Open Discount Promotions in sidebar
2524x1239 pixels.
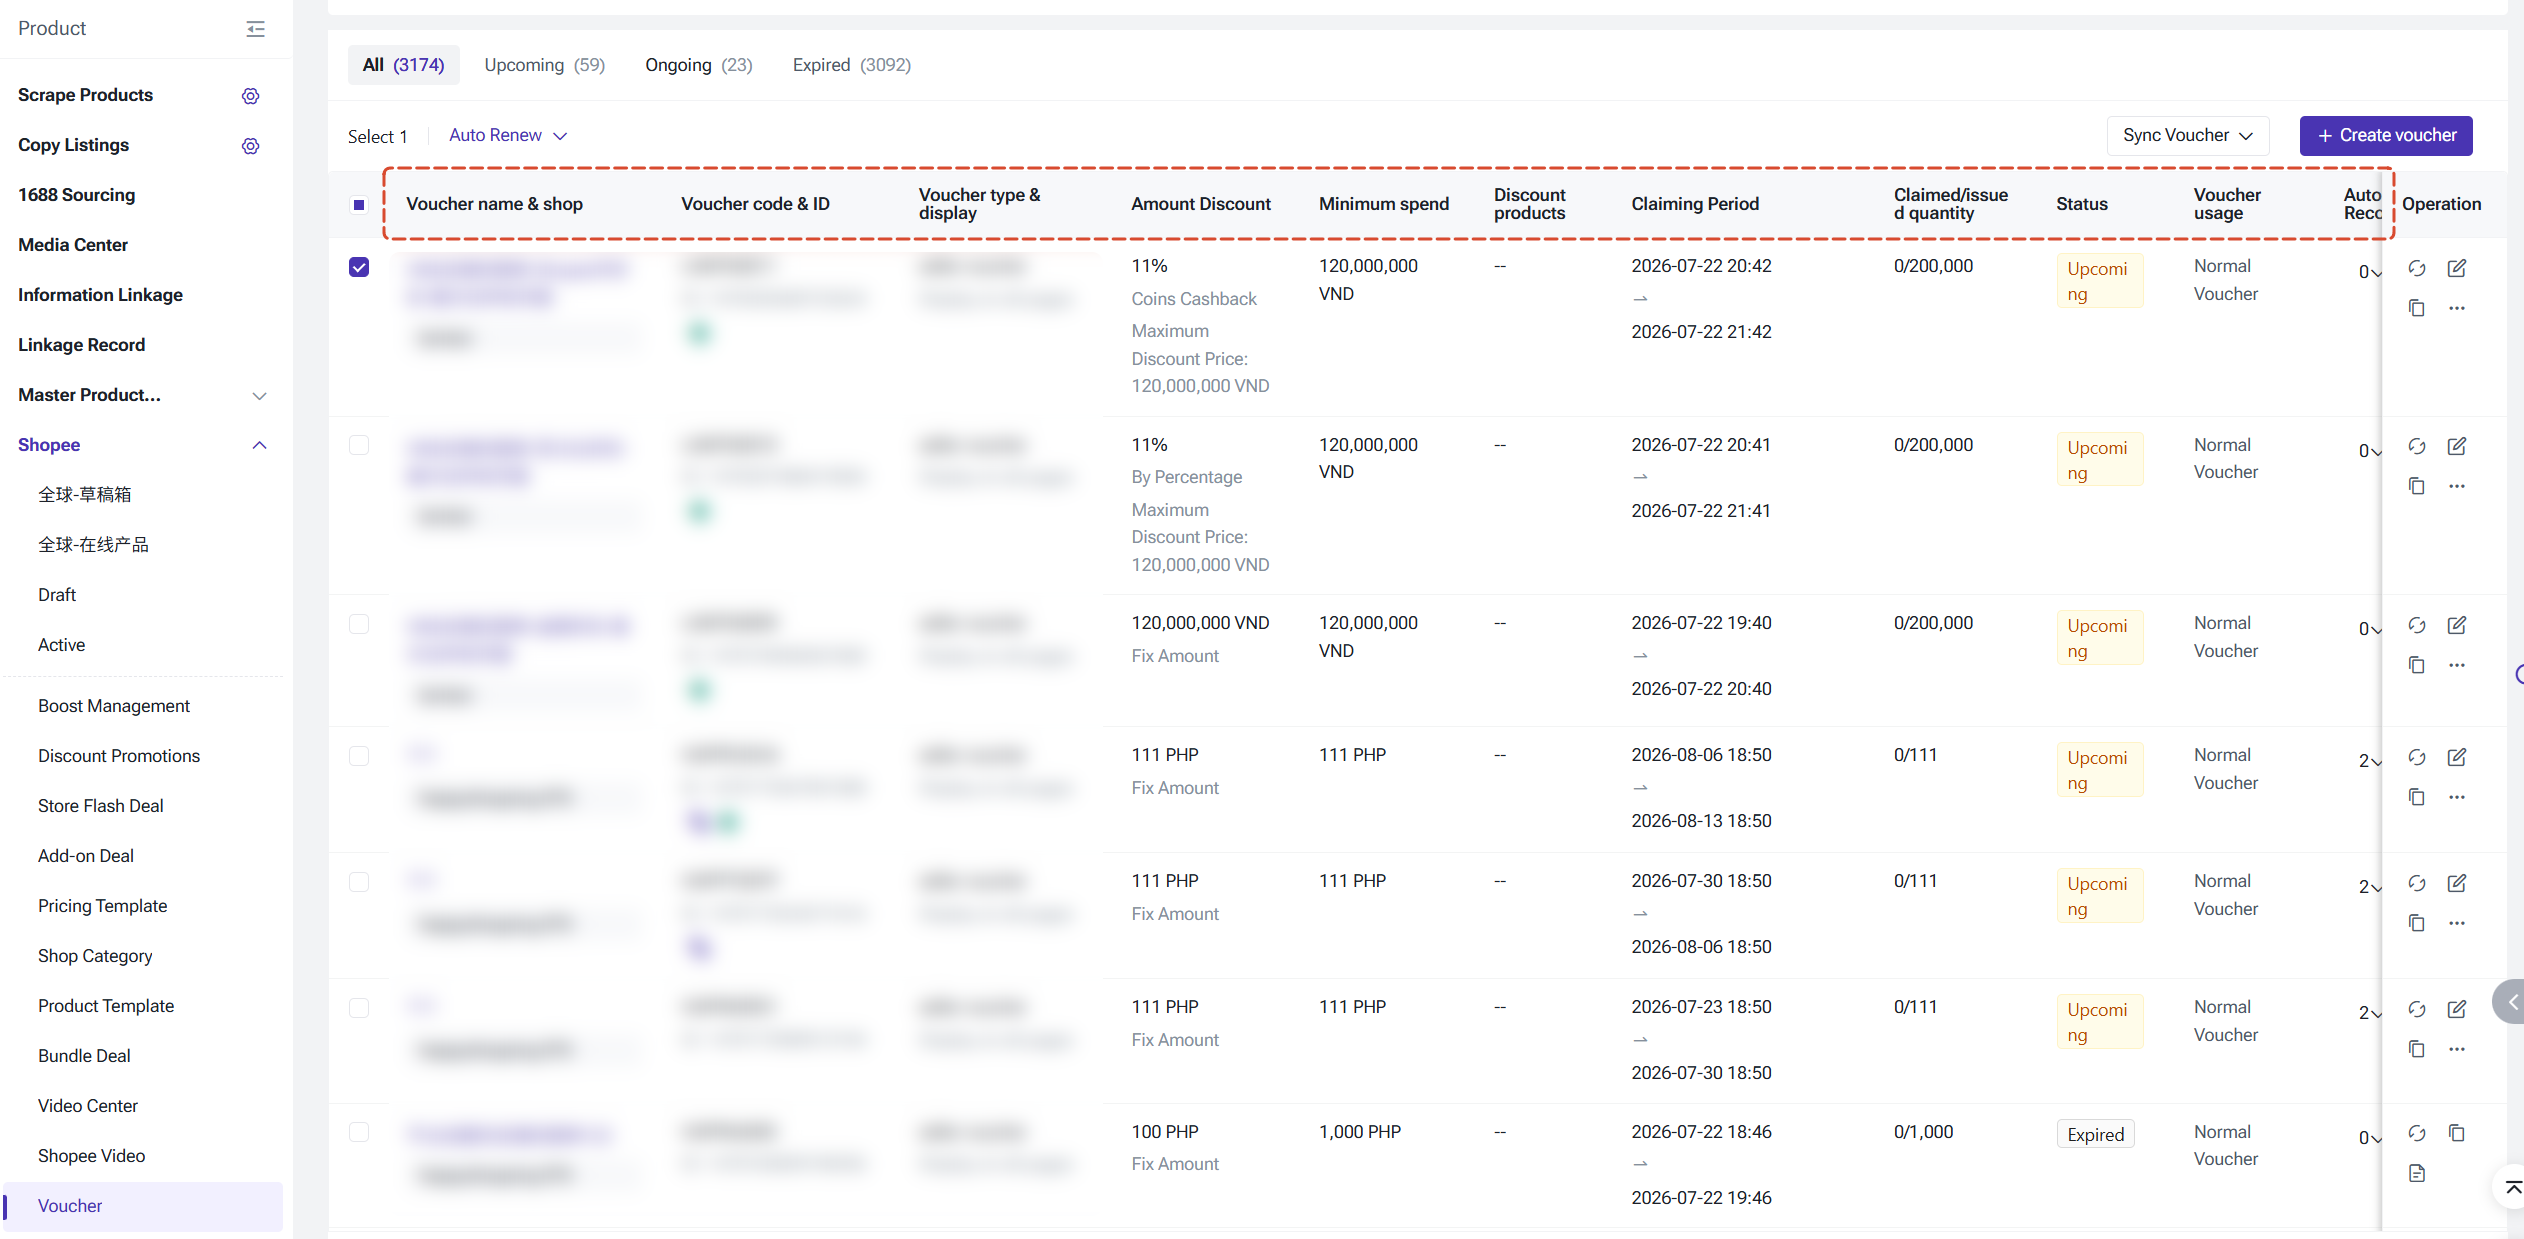[x=119, y=756]
